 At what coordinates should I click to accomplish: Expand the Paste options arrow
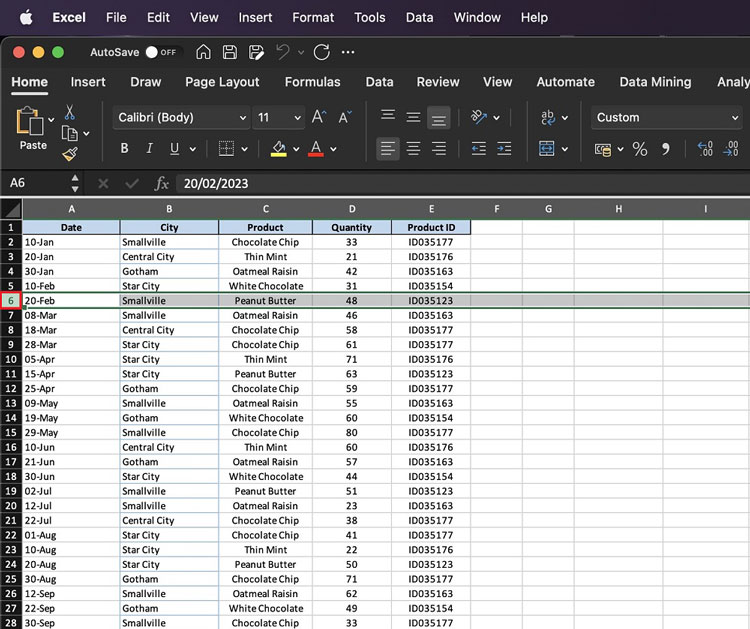(51, 120)
